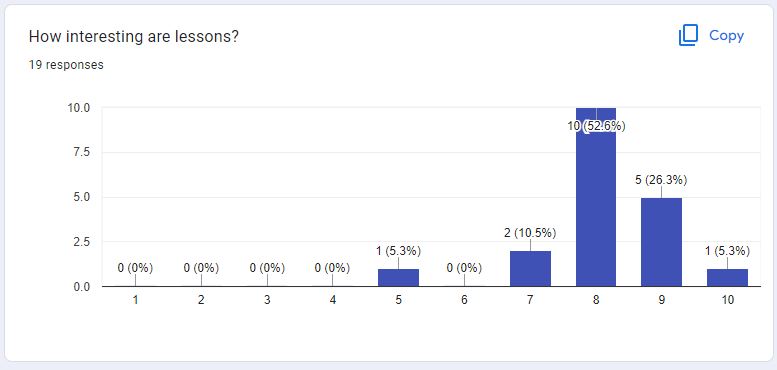Click the '19 responses' text
Screen dimensions: 777x370
click(x=66, y=65)
